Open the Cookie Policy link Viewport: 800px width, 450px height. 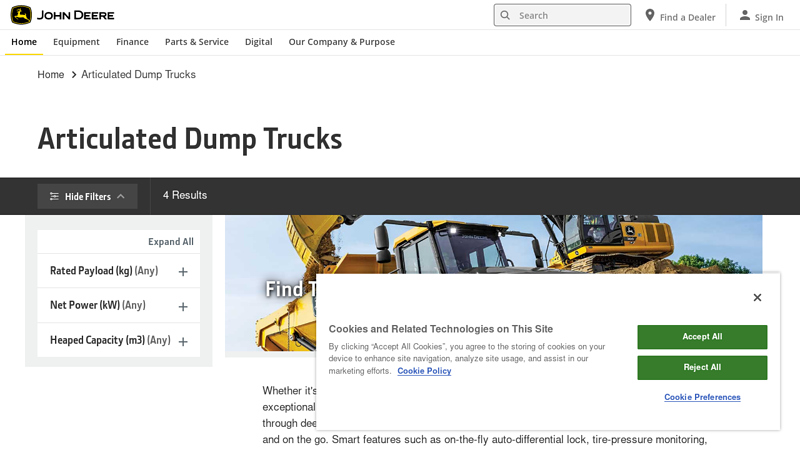[x=424, y=371]
